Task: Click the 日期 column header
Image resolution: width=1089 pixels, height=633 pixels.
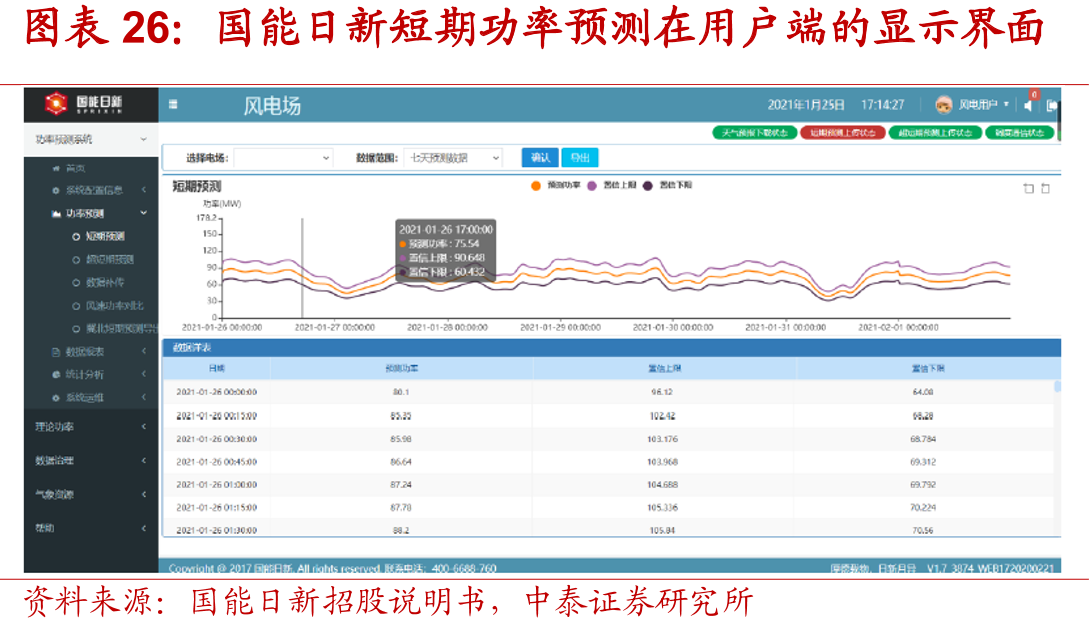Action: pos(217,368)
